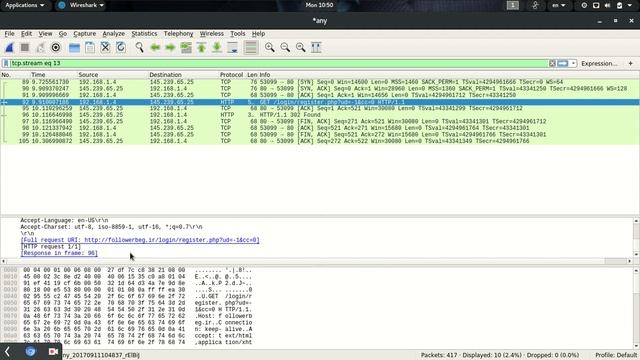Select the HTTP/1.1 302 Found packet
This screenshot has width=640, height=360.
pyautogui.click(x=320, y=115)
